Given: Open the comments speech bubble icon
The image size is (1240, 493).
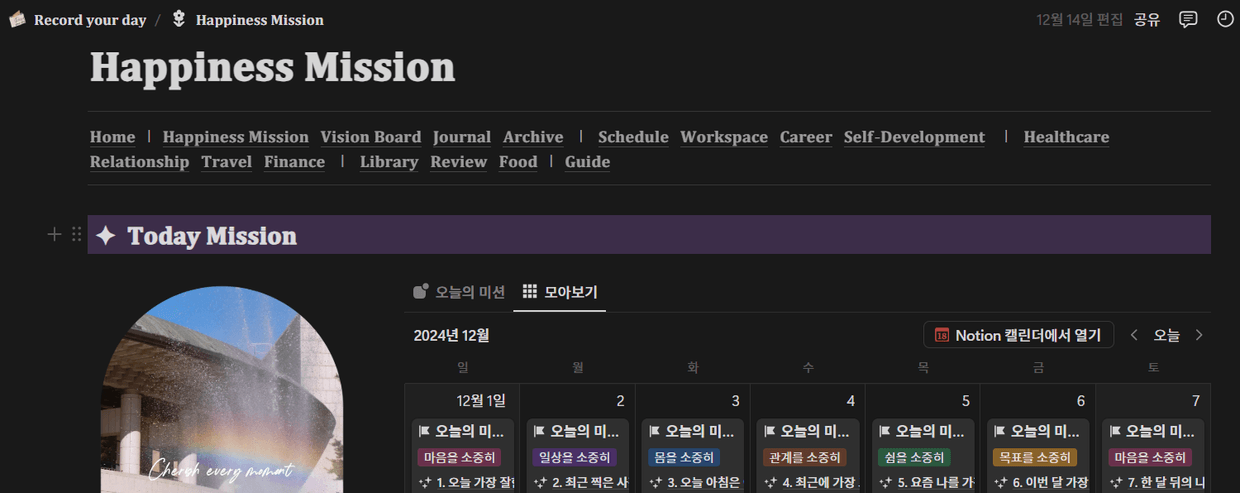Looking at the screenshot, I should (x=1188, y=20).
